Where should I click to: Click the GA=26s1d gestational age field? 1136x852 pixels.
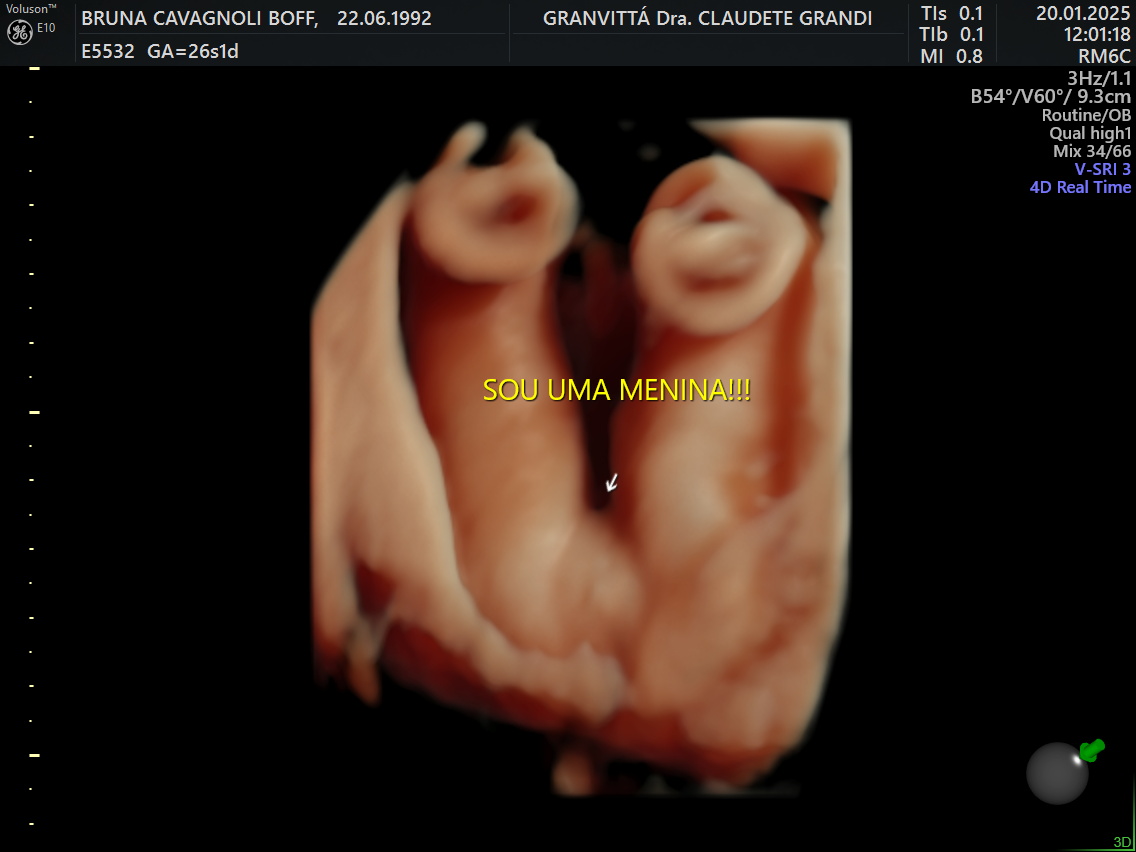click(192, 51)
